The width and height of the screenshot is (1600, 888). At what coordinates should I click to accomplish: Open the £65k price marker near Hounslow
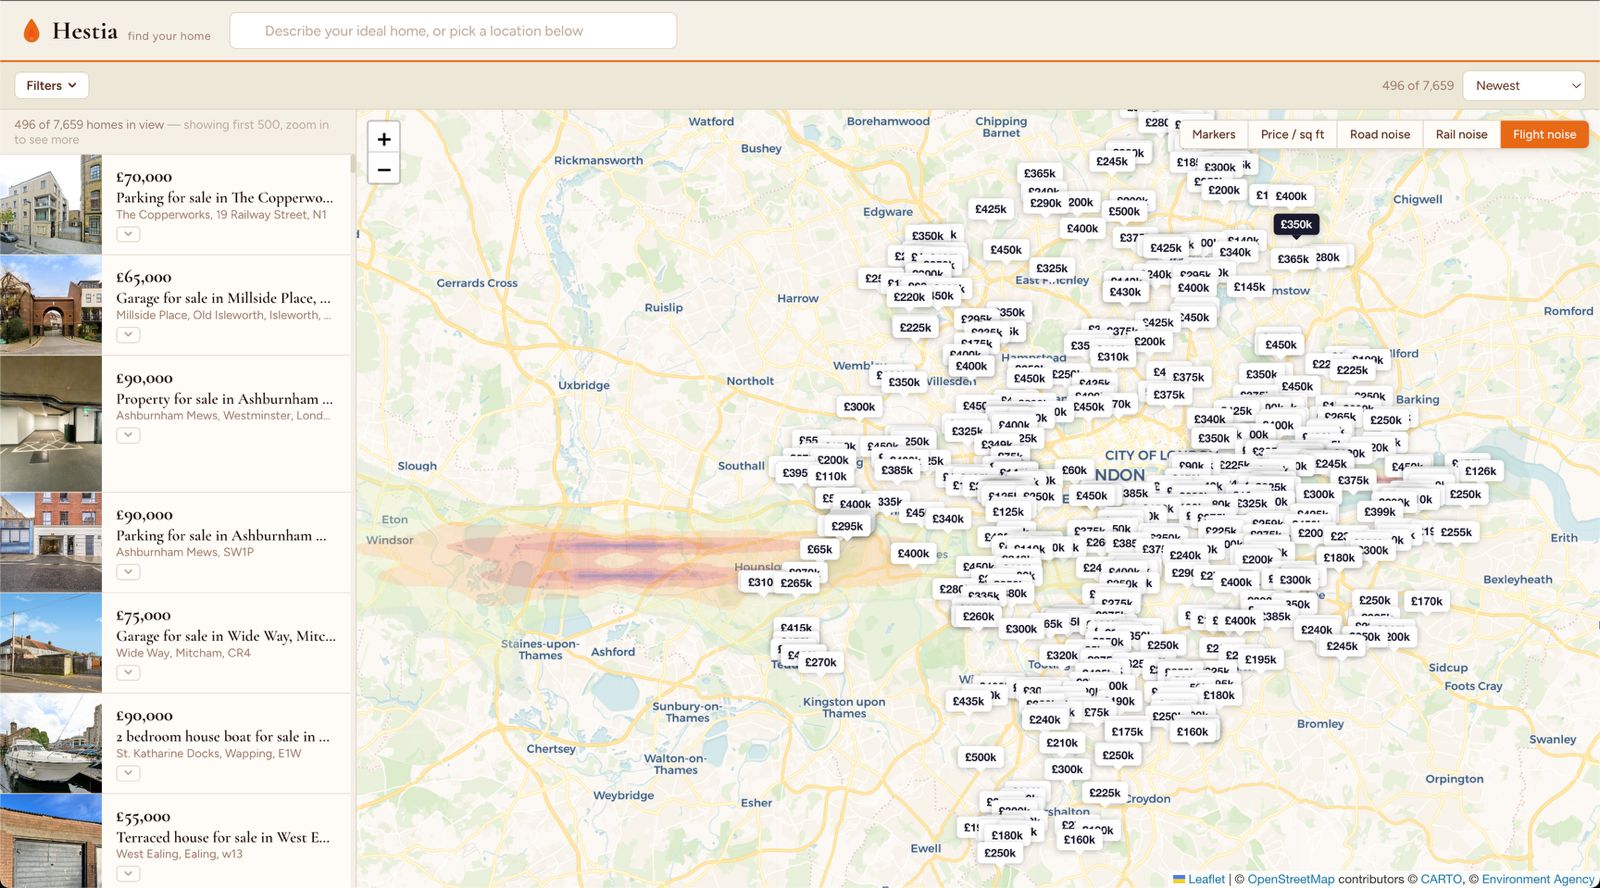820,549
